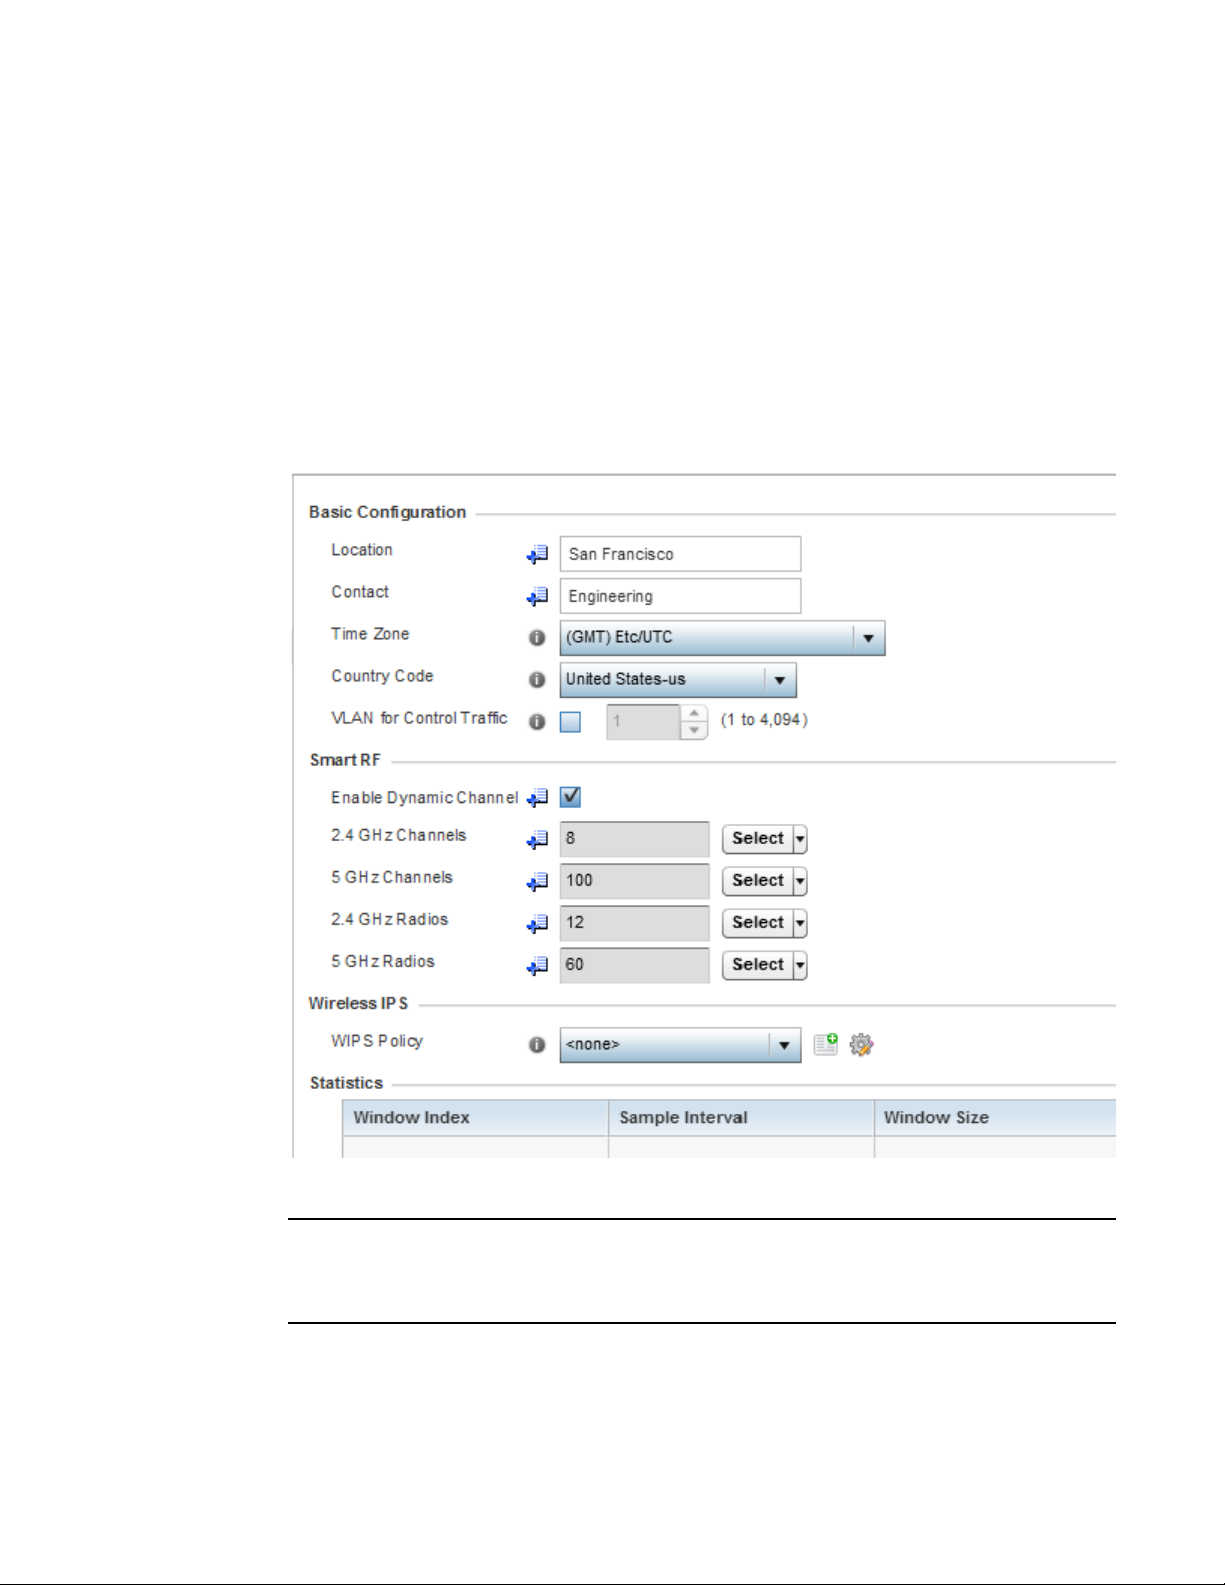The height and width of the screenshot is (1585, 1225).
Task: Click 5 GHz Channels field showing 100
Action: pyautogui.click(x=634, y=881)
